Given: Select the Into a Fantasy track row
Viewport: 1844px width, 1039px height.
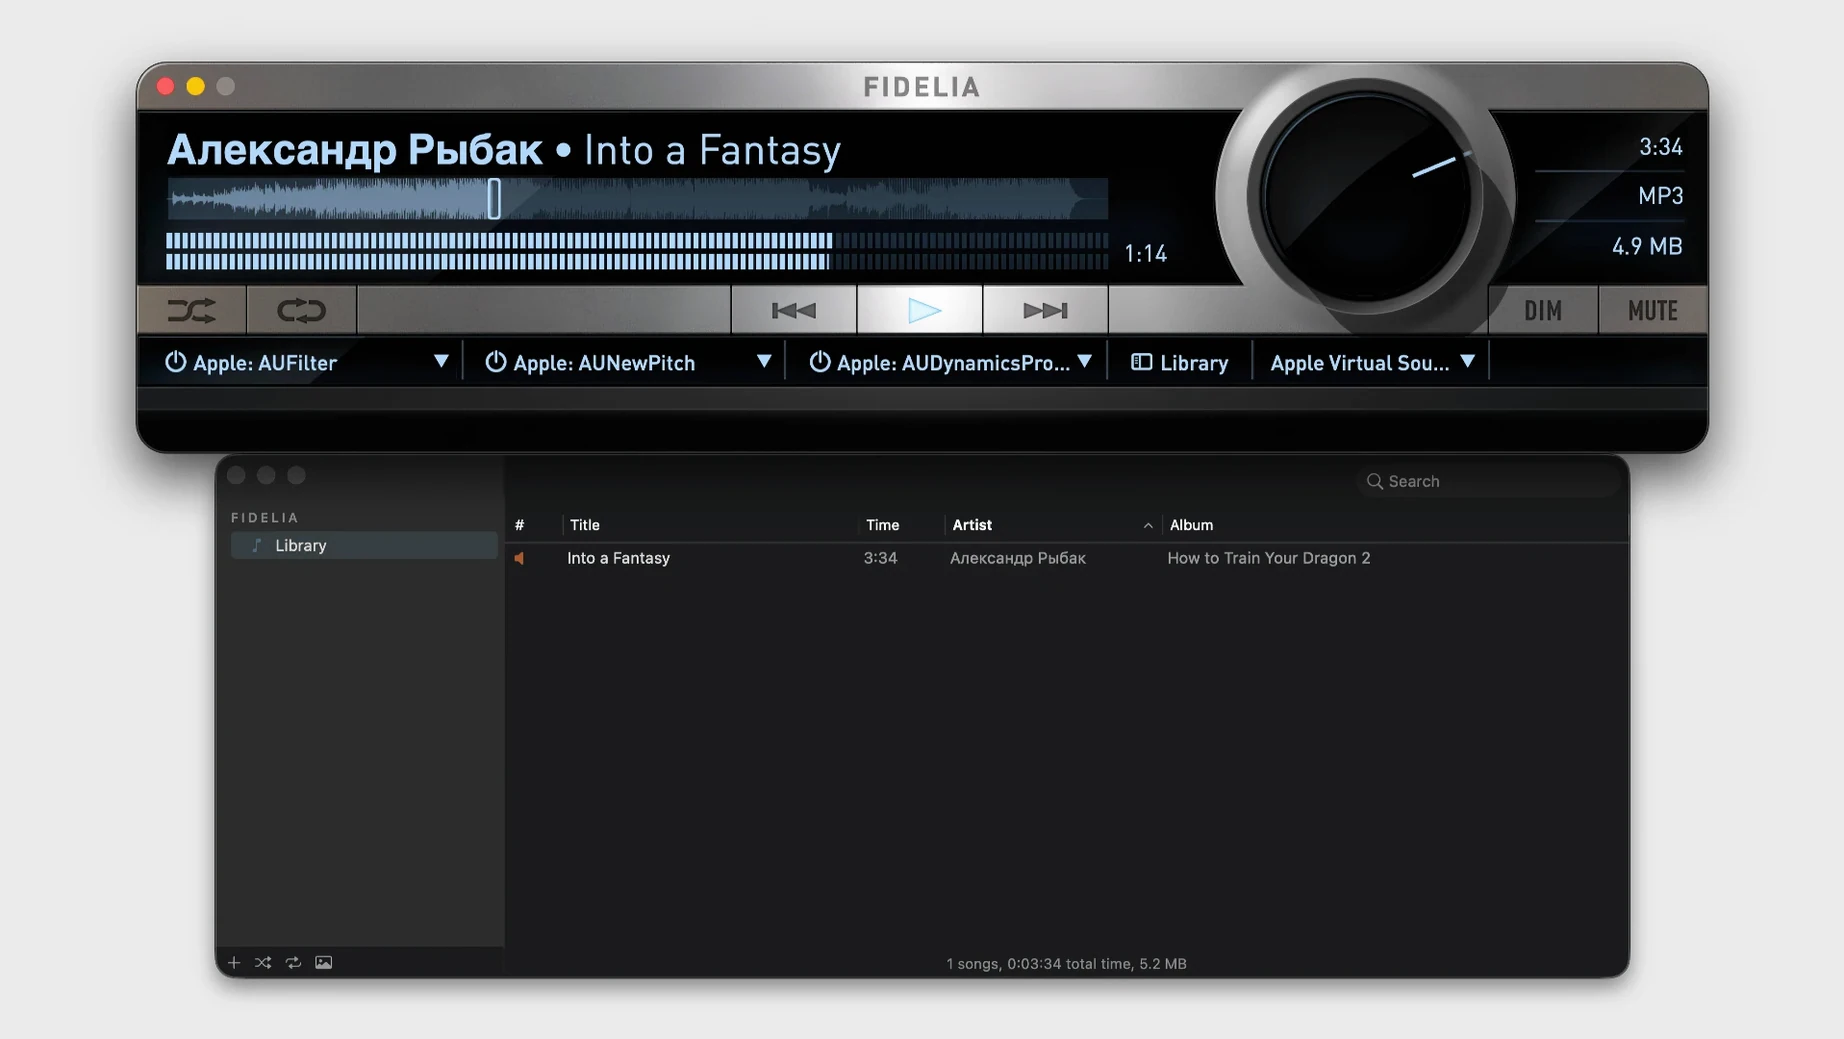Looking at the screenshot, I should (x=1067, y=559).
